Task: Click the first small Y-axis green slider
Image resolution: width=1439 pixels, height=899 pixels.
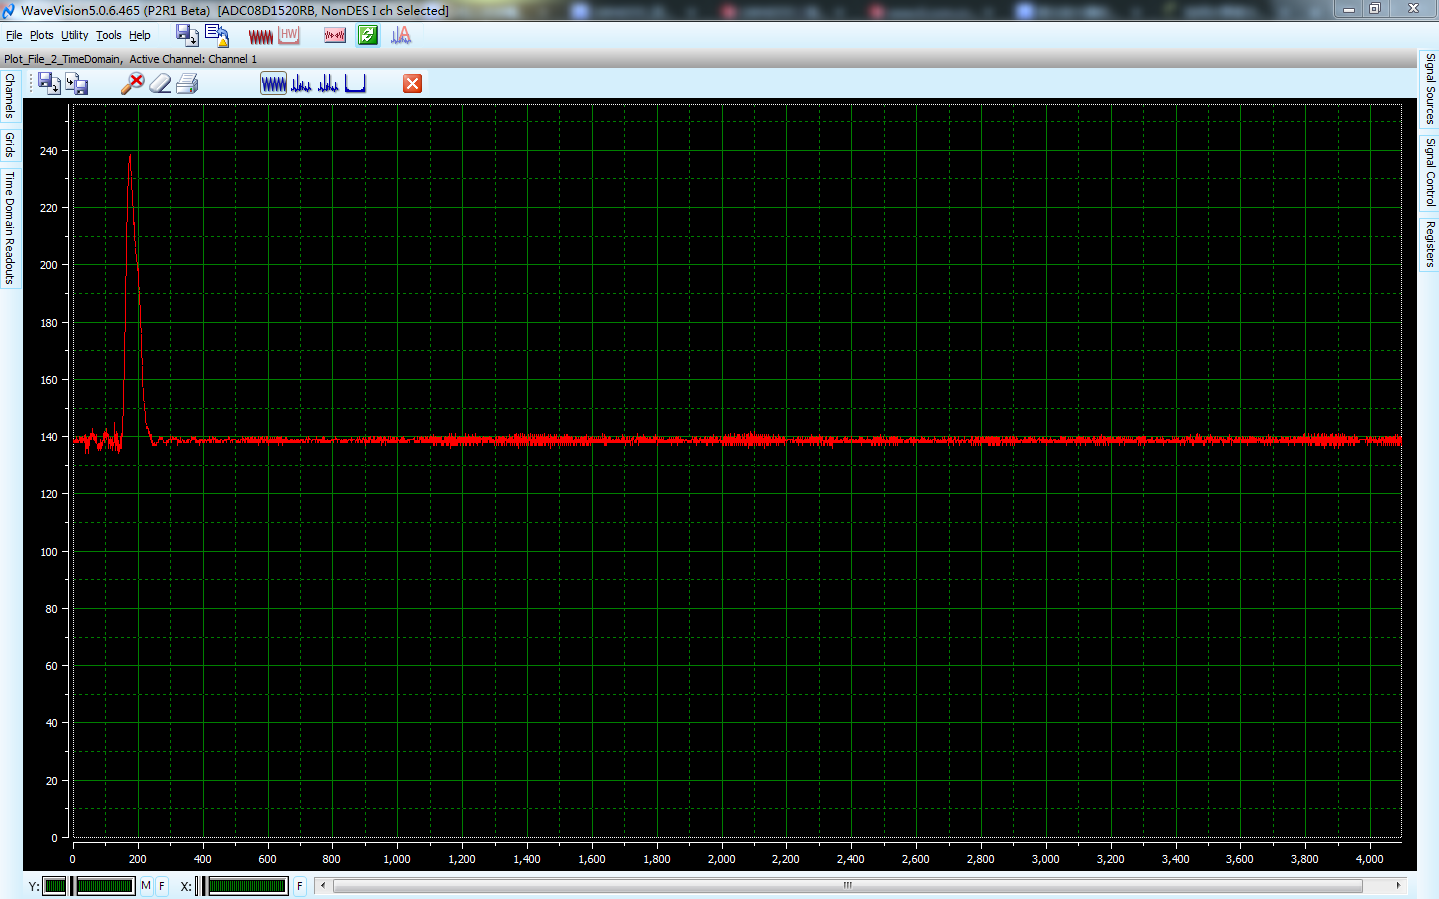Action: [55, 886]
